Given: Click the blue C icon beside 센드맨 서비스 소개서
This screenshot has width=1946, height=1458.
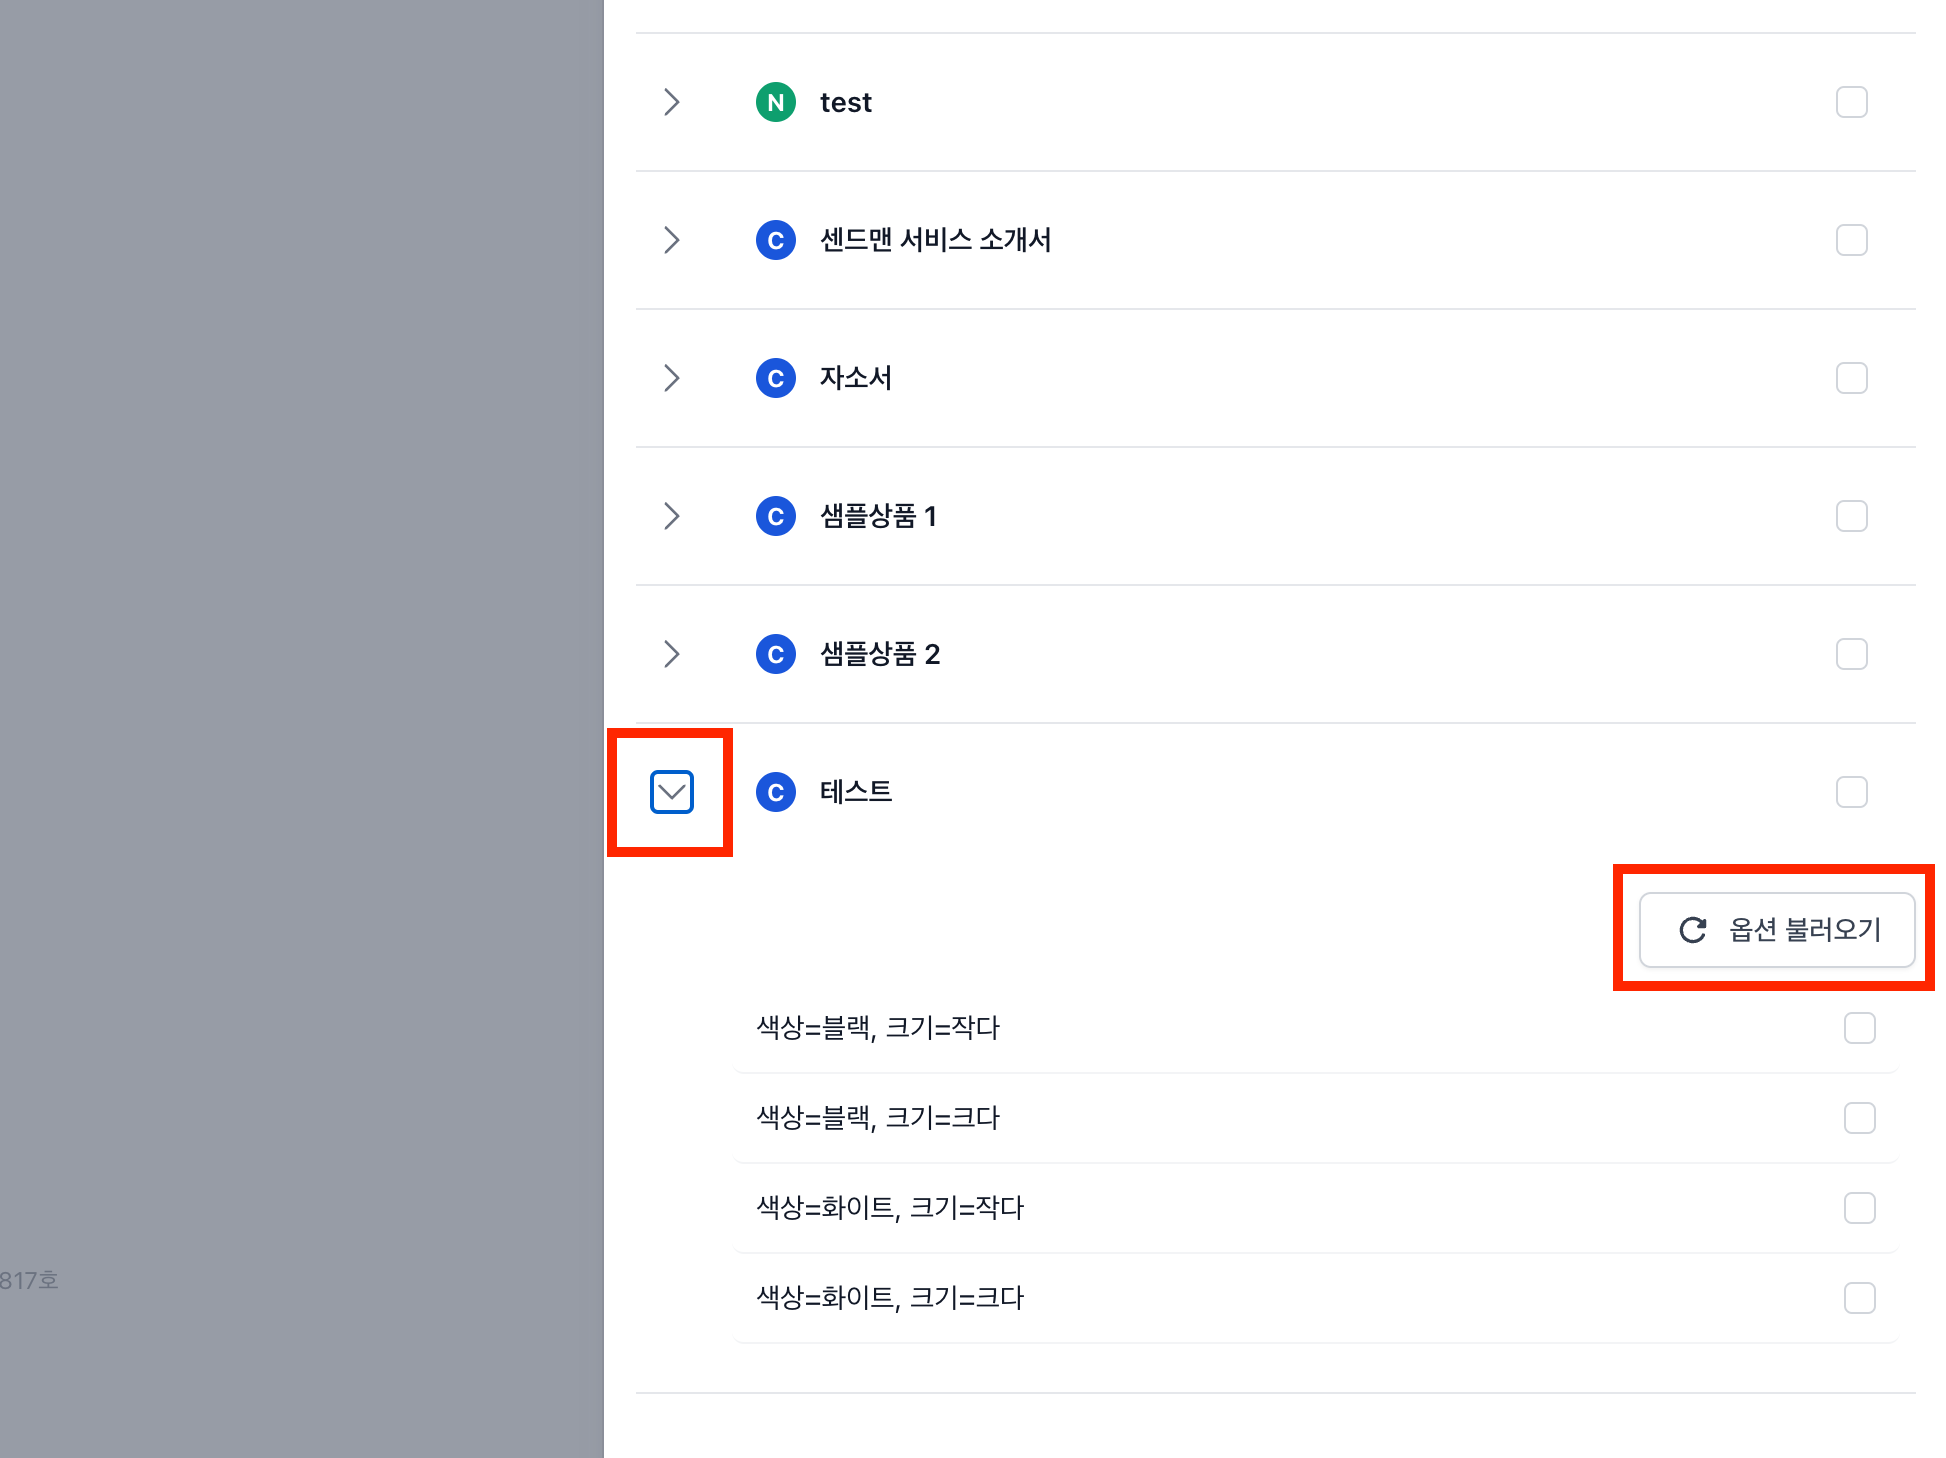Looking at the screenshot, I should click(775, 240).
